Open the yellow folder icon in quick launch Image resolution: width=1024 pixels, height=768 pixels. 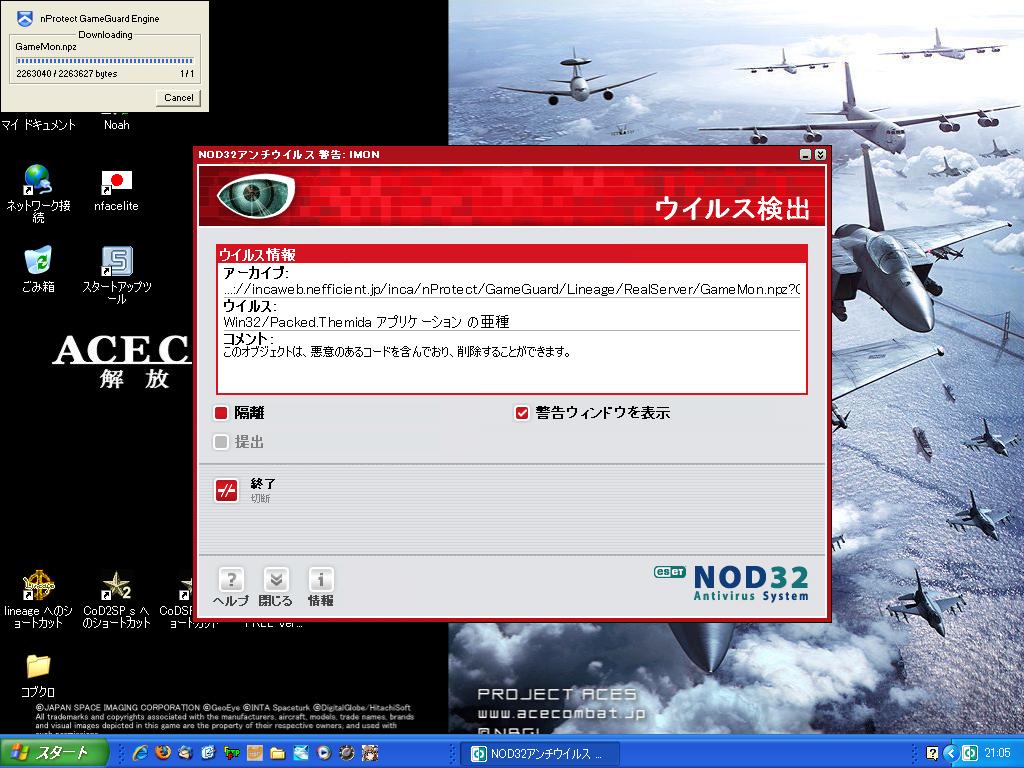pyautogui.click(x=278, y=753)
